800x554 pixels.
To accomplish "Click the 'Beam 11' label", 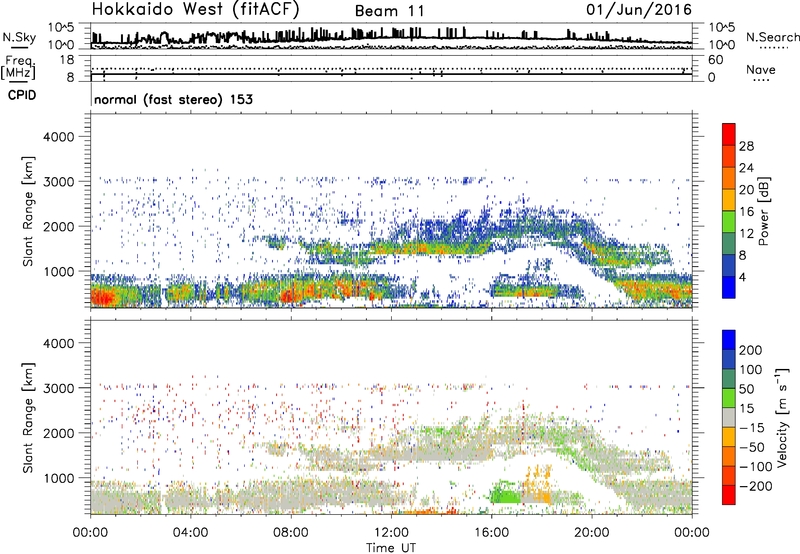I will pos(390,11).
